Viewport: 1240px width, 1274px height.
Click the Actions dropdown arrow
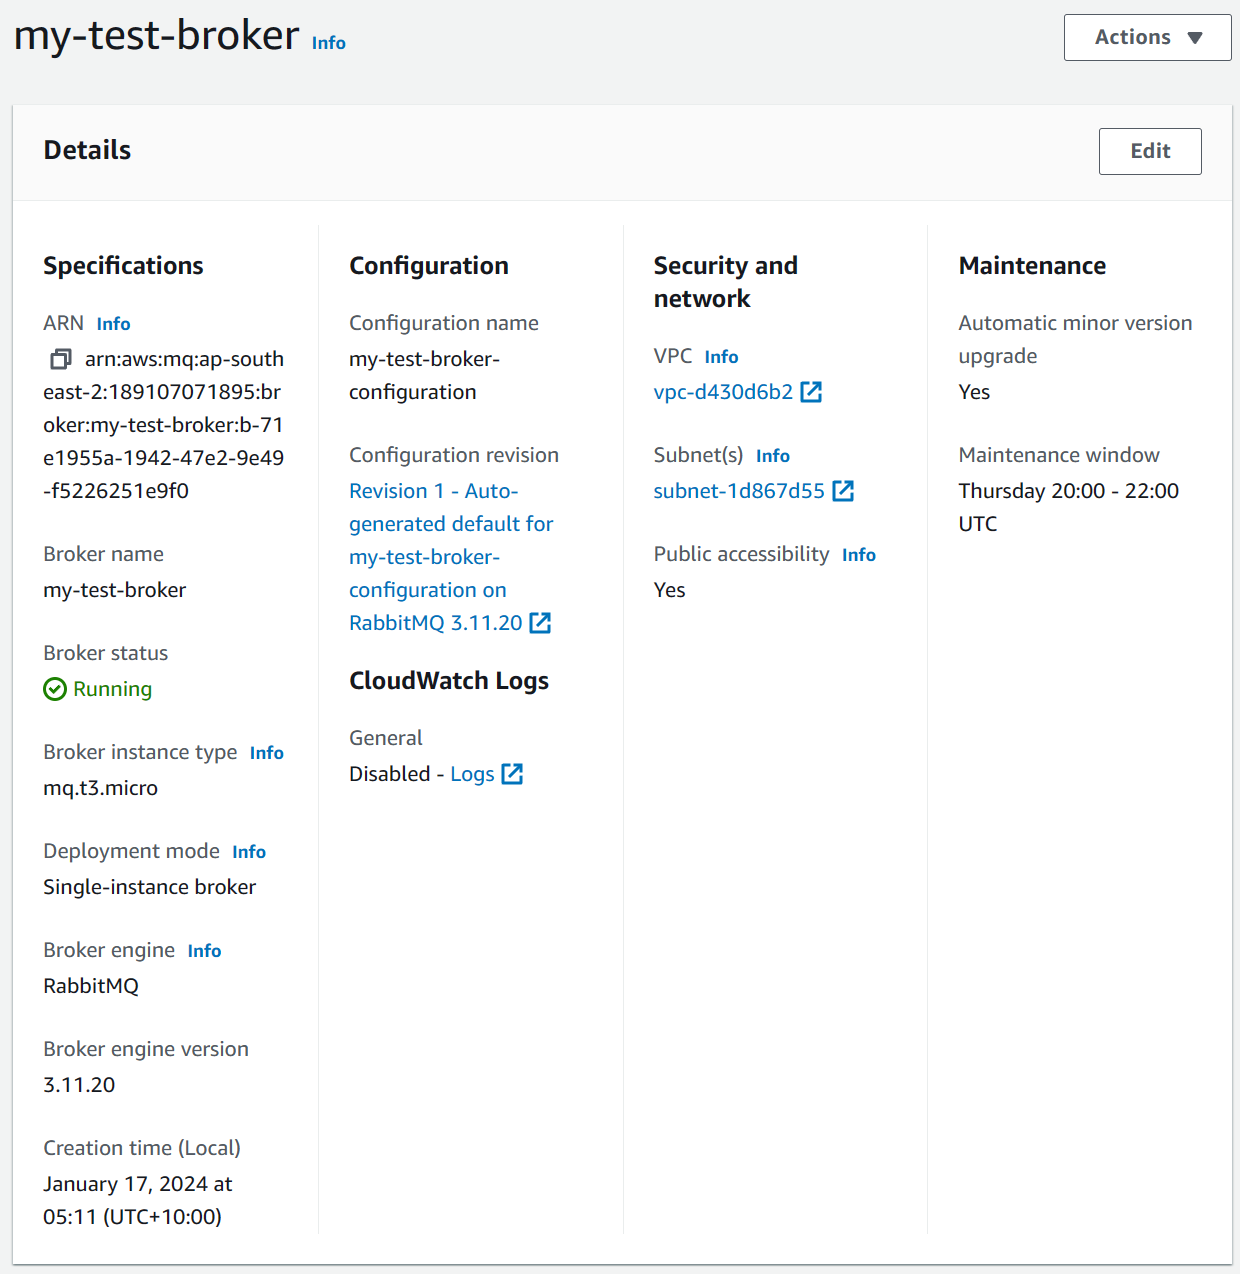point(1195,38)
